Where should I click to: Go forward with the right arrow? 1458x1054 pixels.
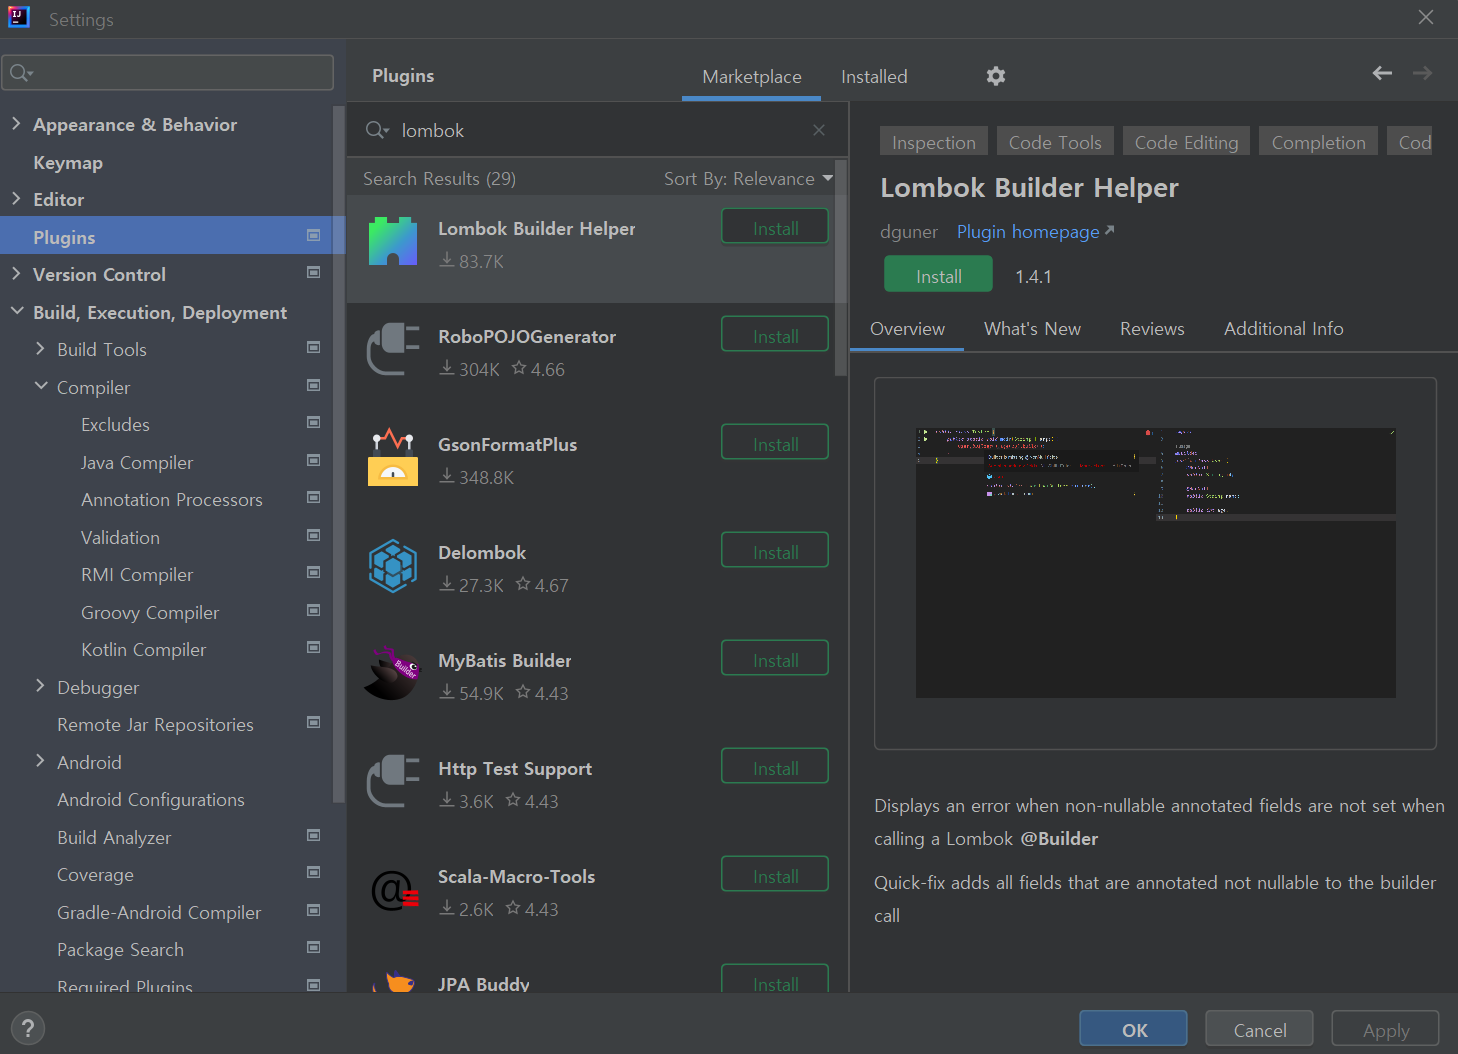coord(1422,73)
